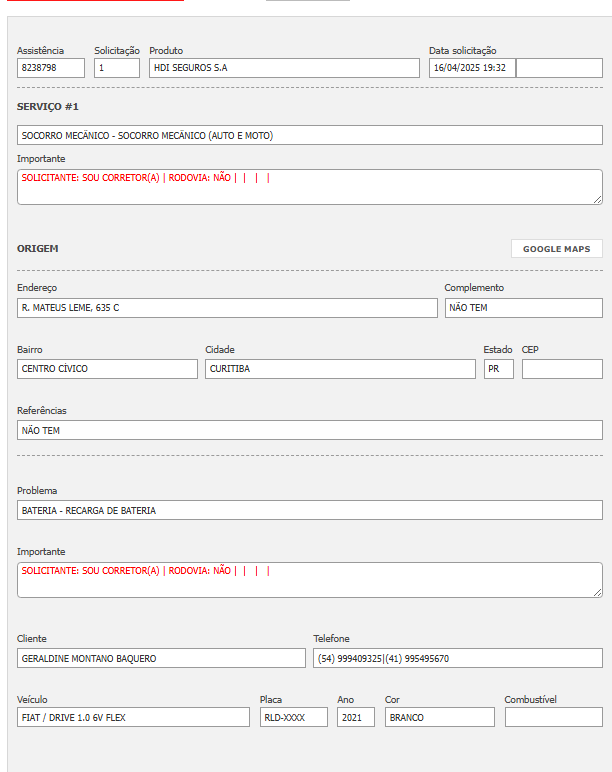Viewport: 612px width, 772px height.
Task: Click the Telefone field
Action: pos(458,658)
